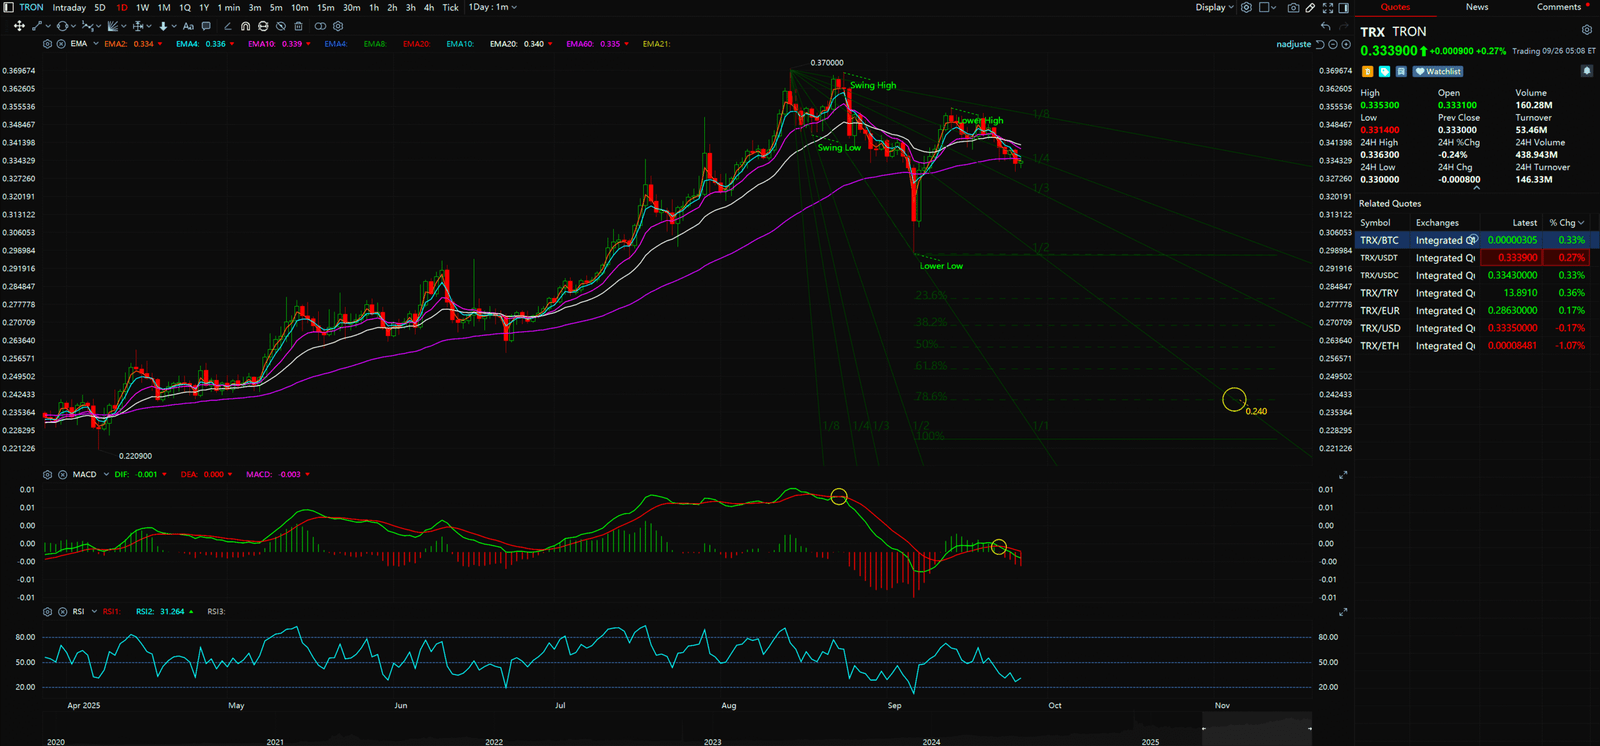
Task: Select the text annotation tool
Action: pyautogui.click(x=188, y=26)
